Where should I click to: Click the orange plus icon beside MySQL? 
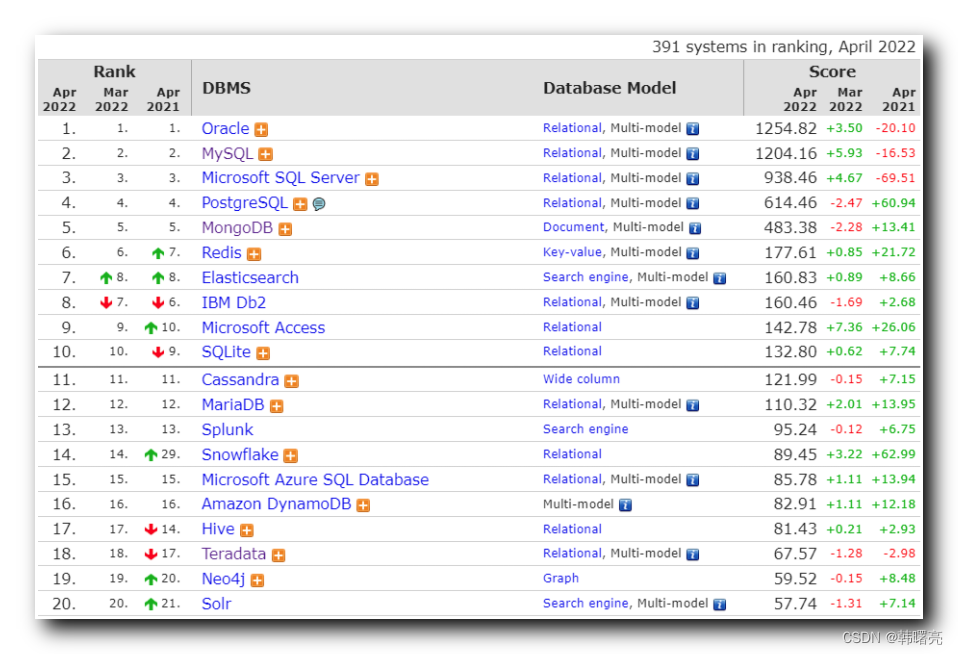(265, 154)
